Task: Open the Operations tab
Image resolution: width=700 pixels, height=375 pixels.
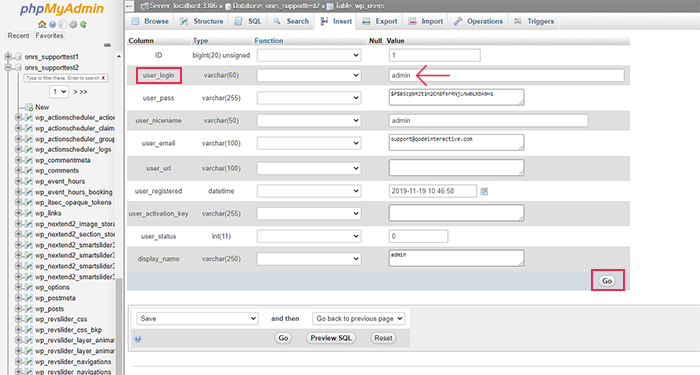Action: [x=478, y=21]
